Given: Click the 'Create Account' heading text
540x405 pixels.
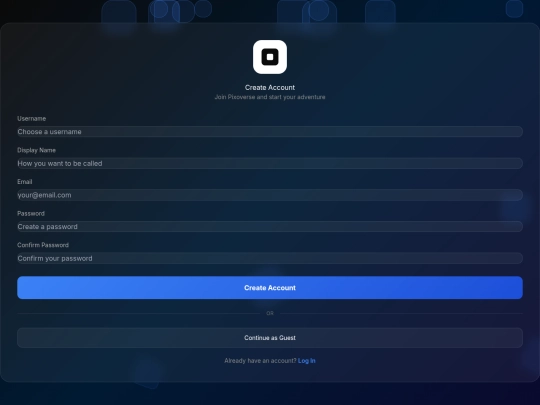Looking at the screenshot, I should [x=270, y=87].
